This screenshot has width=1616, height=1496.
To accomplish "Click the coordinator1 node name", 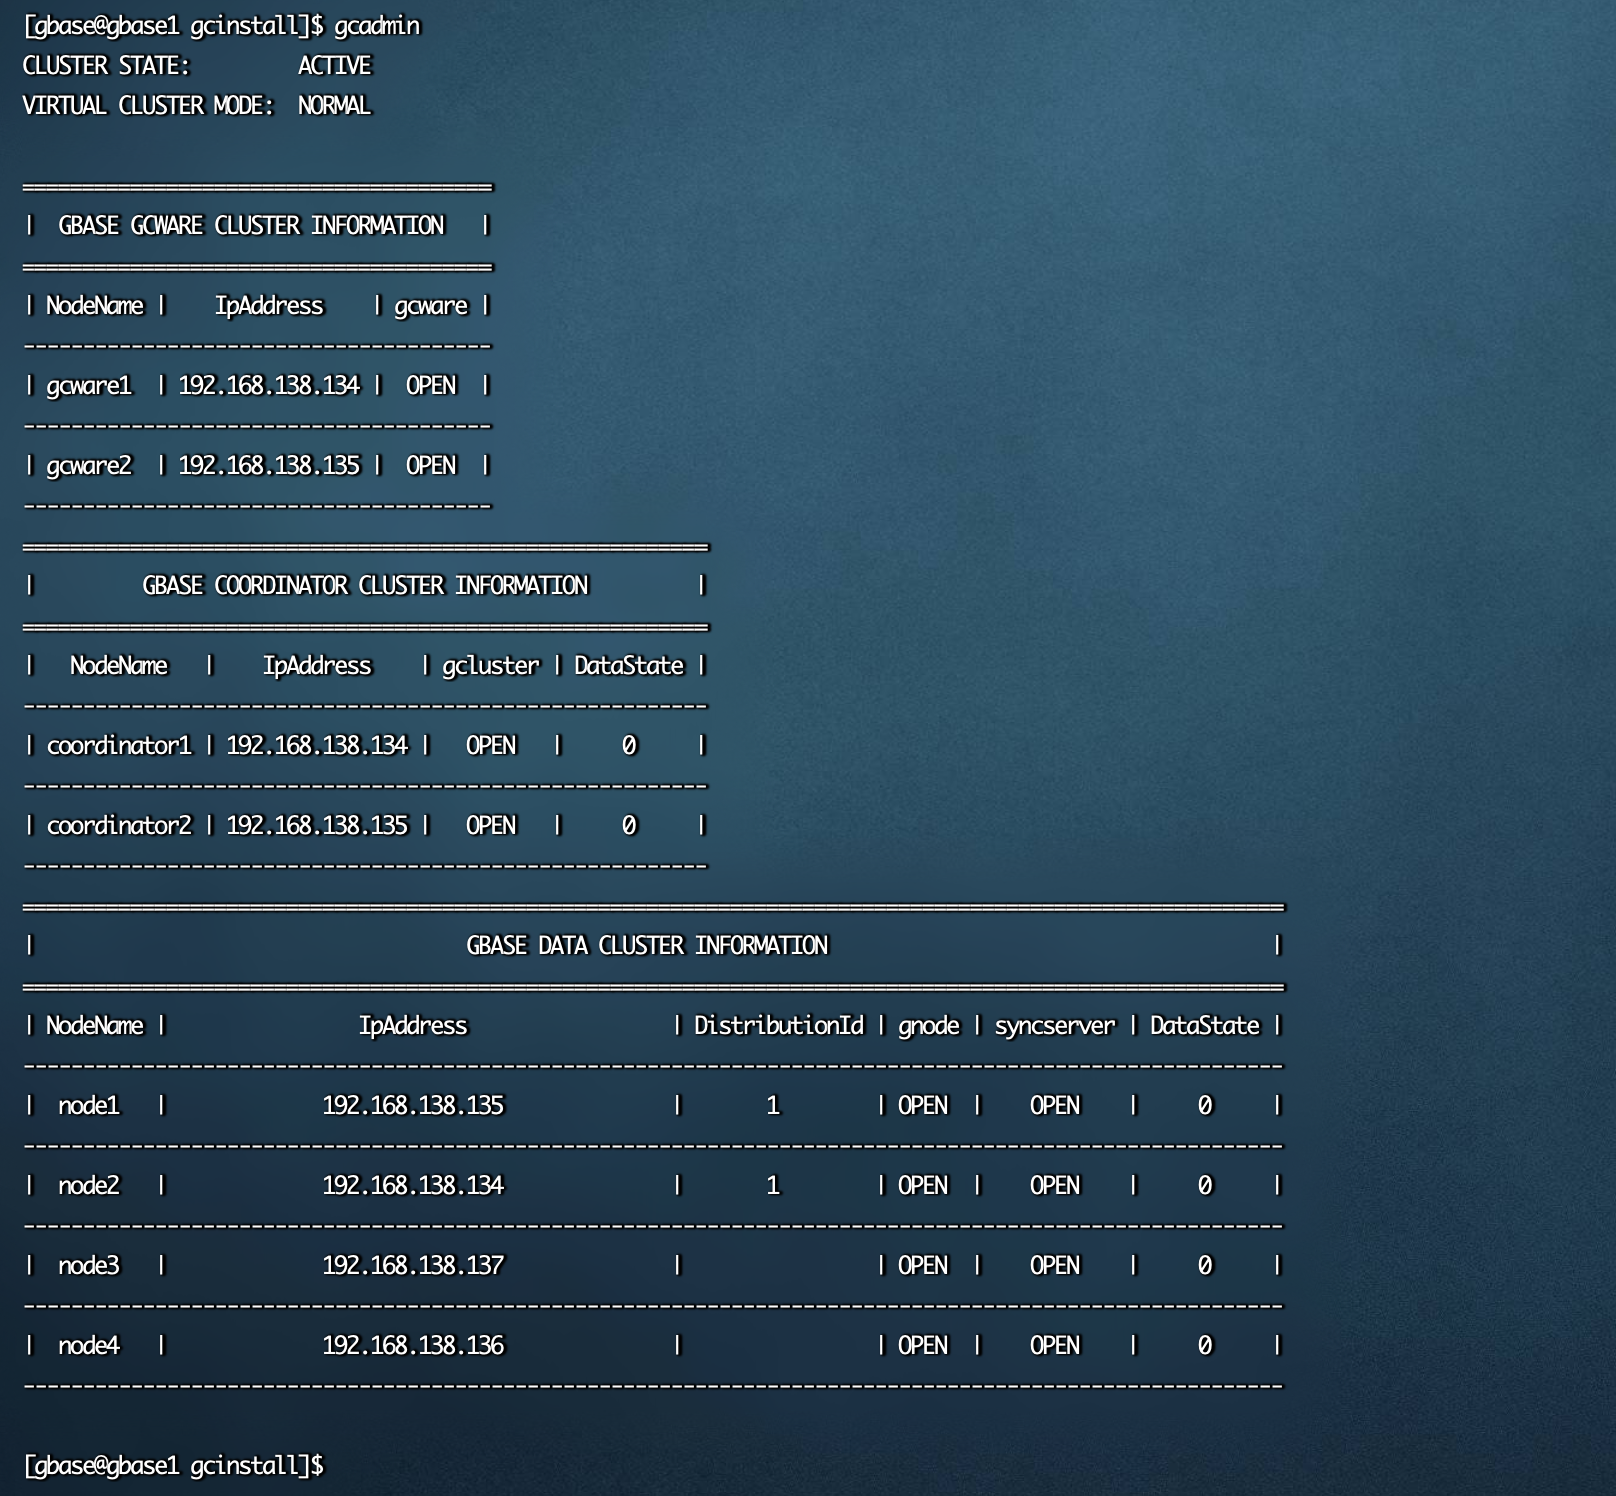I will (119, 746).
